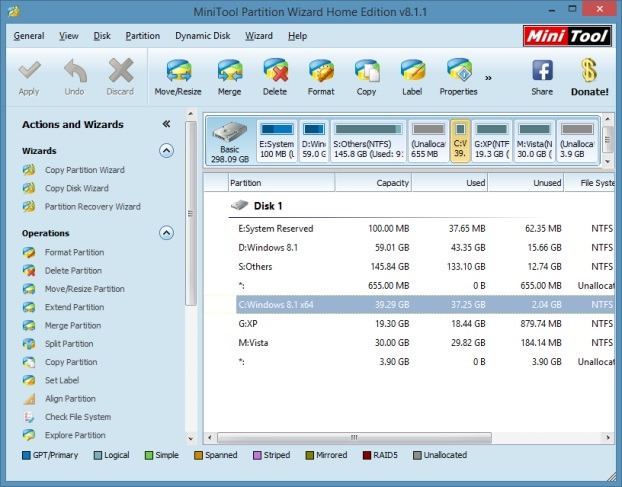The image size is (622, 487).
Task: Open the Help menu
Action: pyautogui.click(x=298, y=36)
